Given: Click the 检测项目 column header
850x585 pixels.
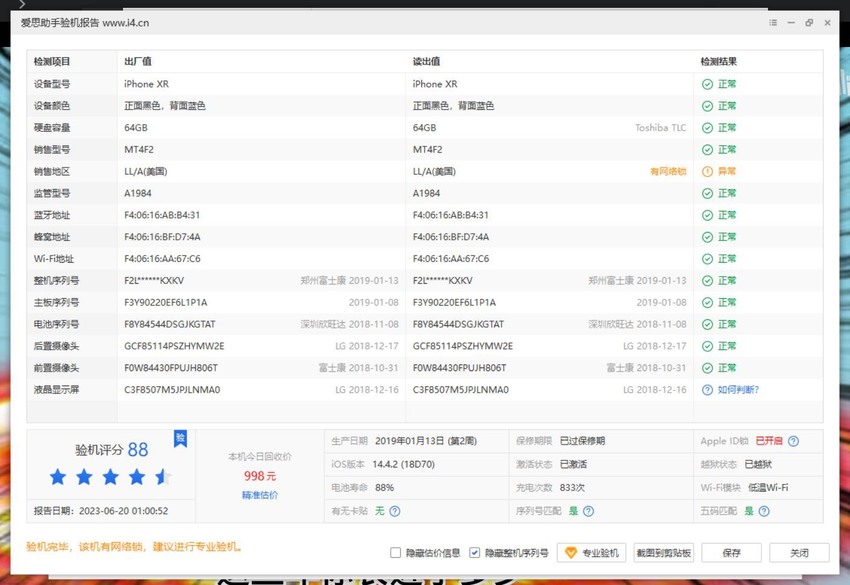Looking at the screenshot, I should coord(52,61).
